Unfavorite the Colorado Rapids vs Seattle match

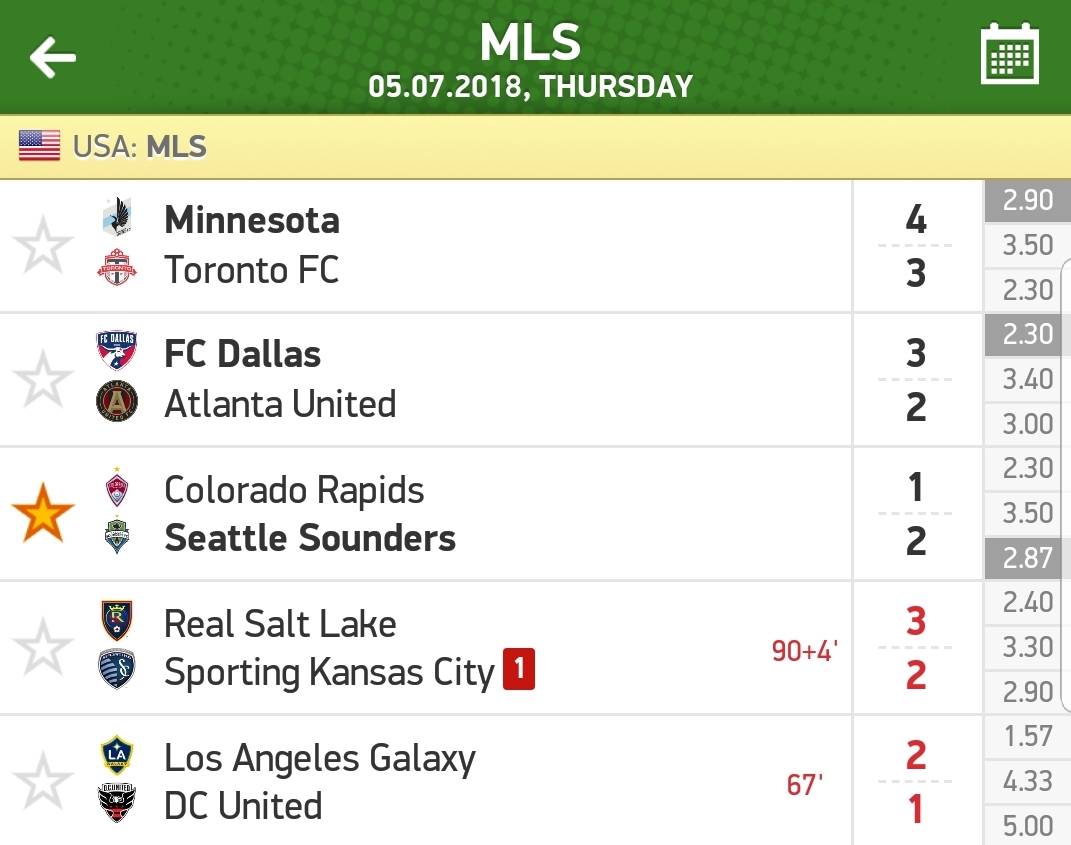click(43, 513)
